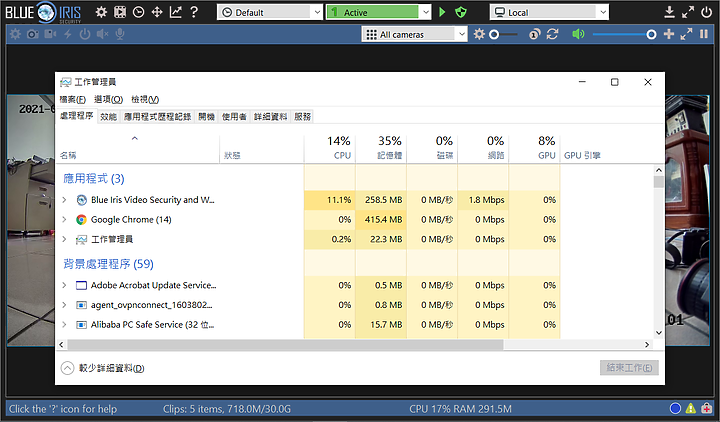Open camera properties gear in camera toolbar
This screenshot has width=720, height=422.
click(15, 34)
